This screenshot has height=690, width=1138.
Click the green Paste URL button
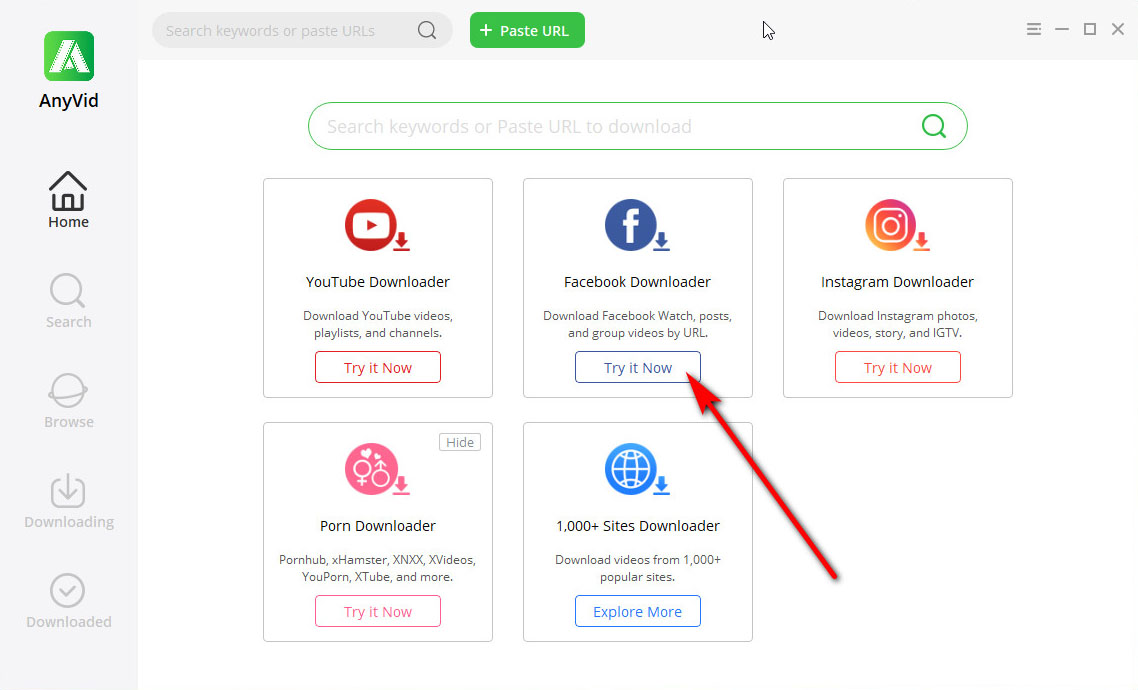[x=527, y=30]
